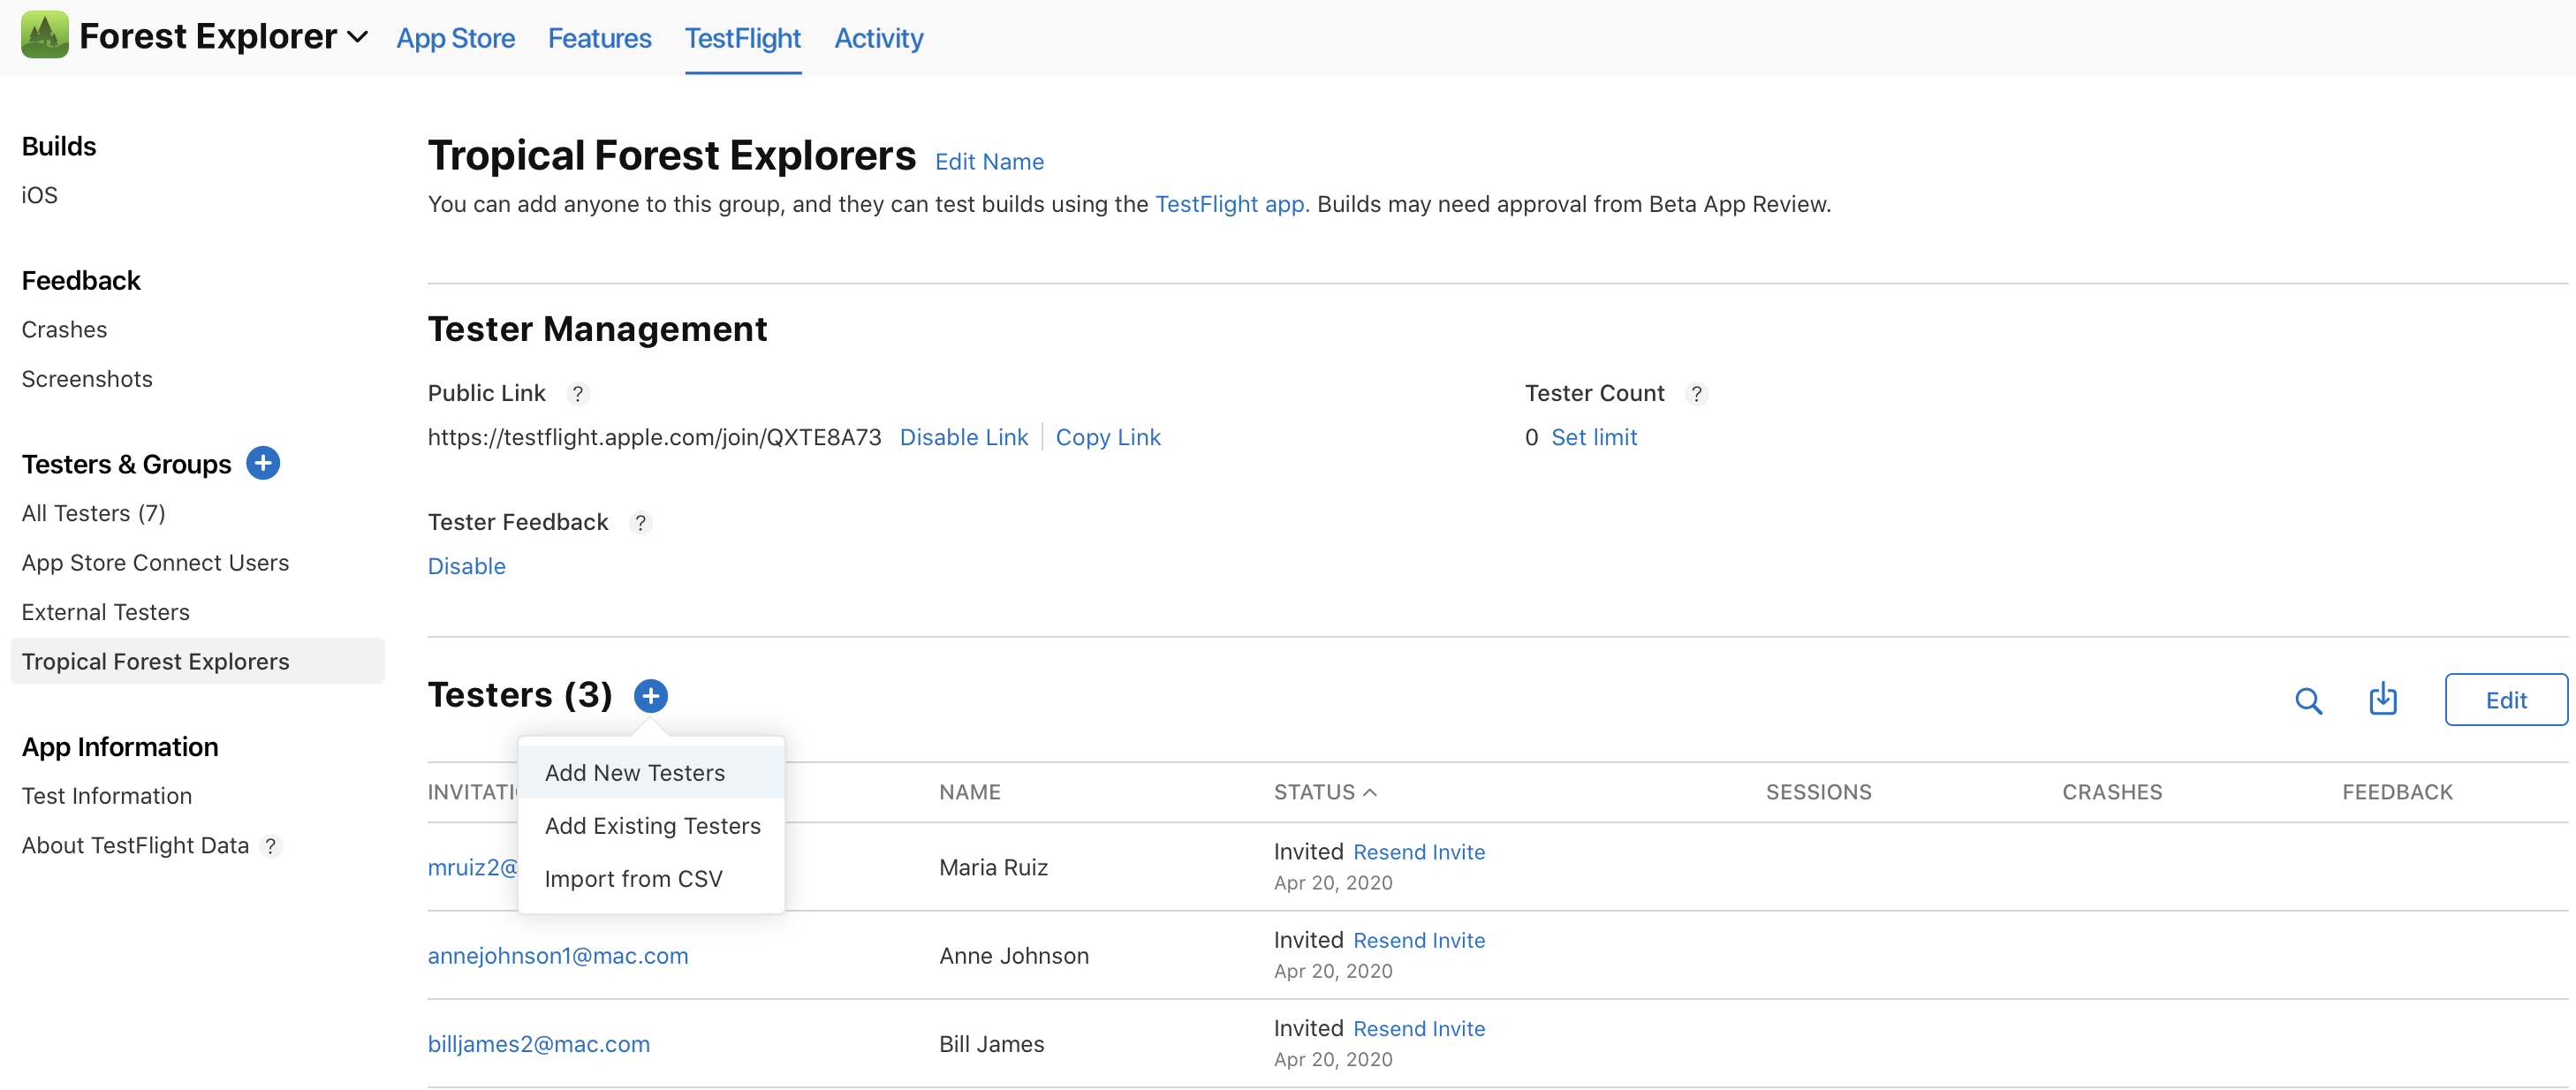Click the export testers download icon
This screenshot has width=2576, height=1090.
coord(2383,699)
